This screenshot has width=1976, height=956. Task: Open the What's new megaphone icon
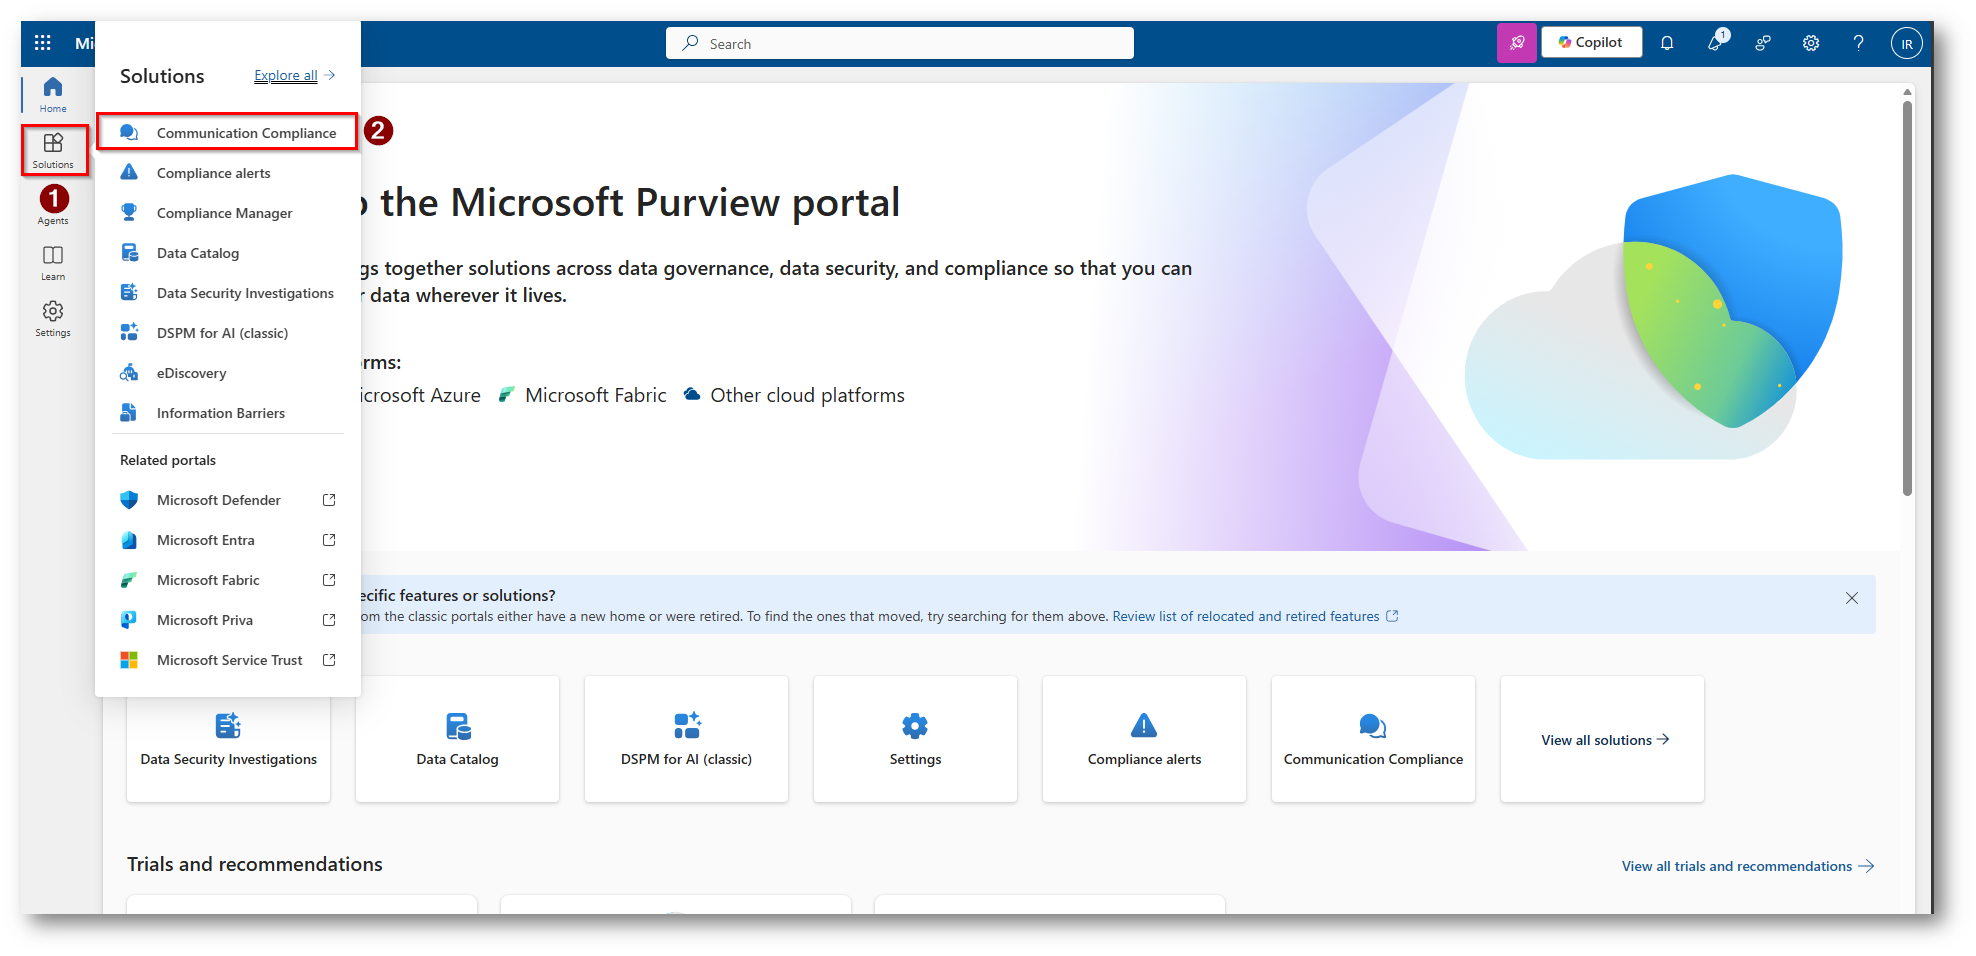pyautogui.click(x=1716, y=42)
